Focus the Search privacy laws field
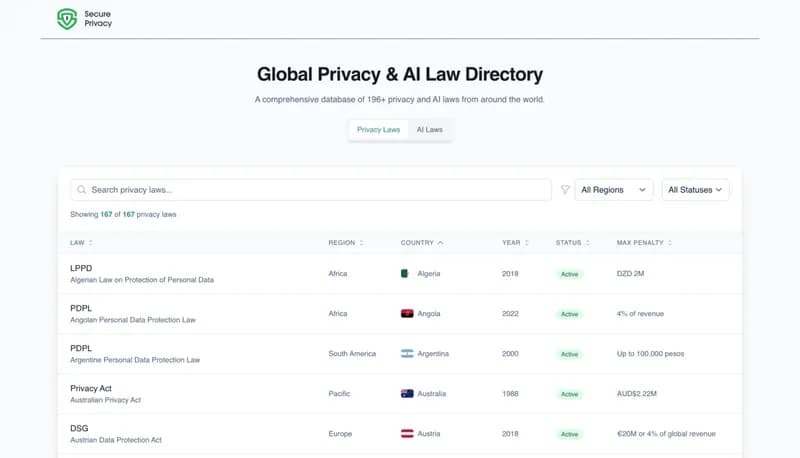 tap(311, 190)
